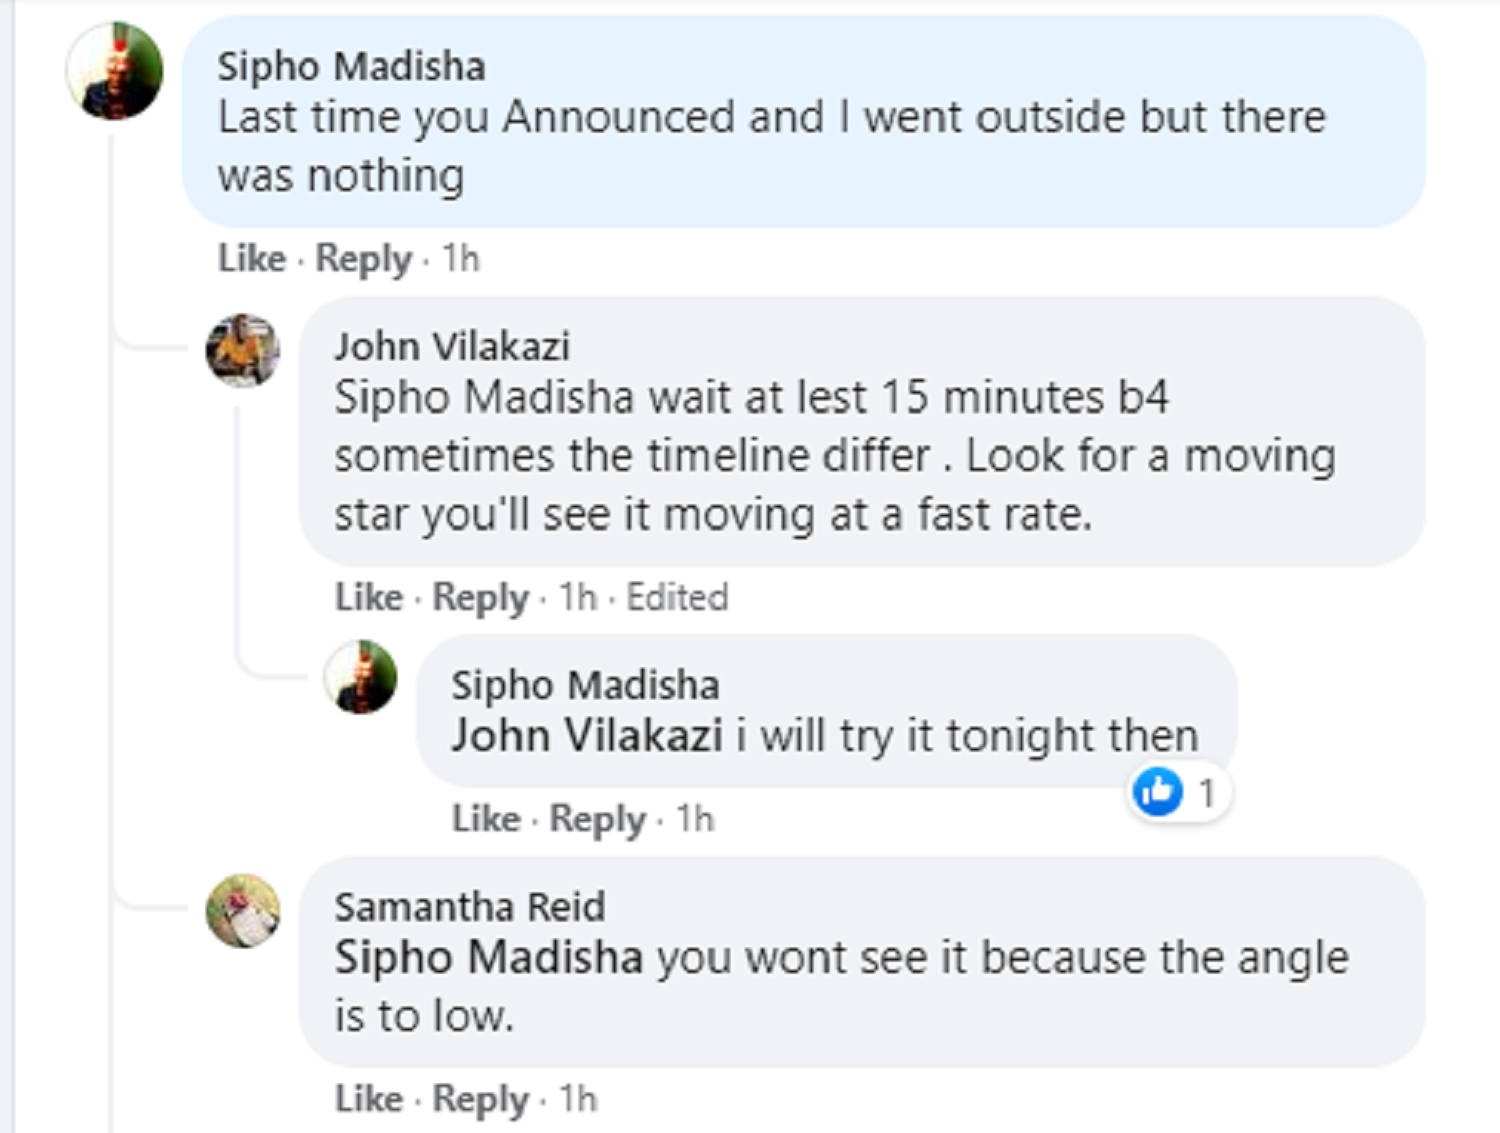Click Sipho Madisha's avatar in nested reply
The image size is (1500, 1133).
coord(360,677)
